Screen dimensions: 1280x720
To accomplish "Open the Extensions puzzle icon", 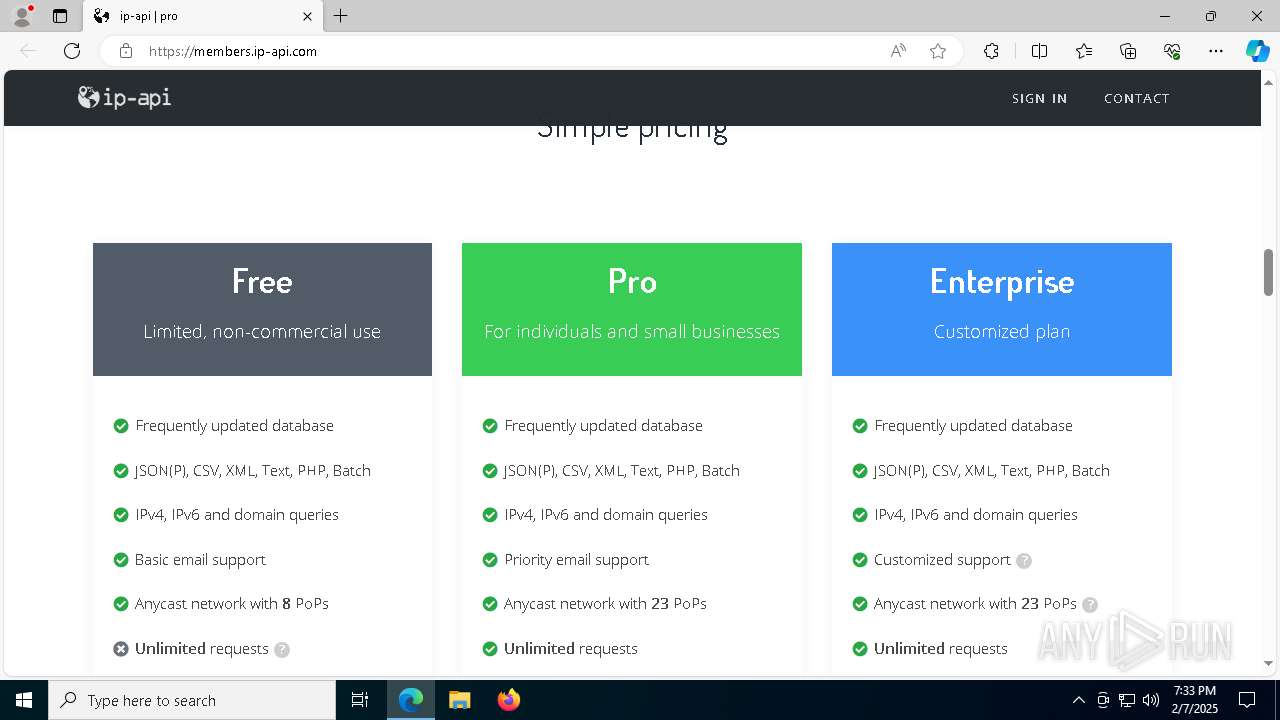I will pos(991,51).
